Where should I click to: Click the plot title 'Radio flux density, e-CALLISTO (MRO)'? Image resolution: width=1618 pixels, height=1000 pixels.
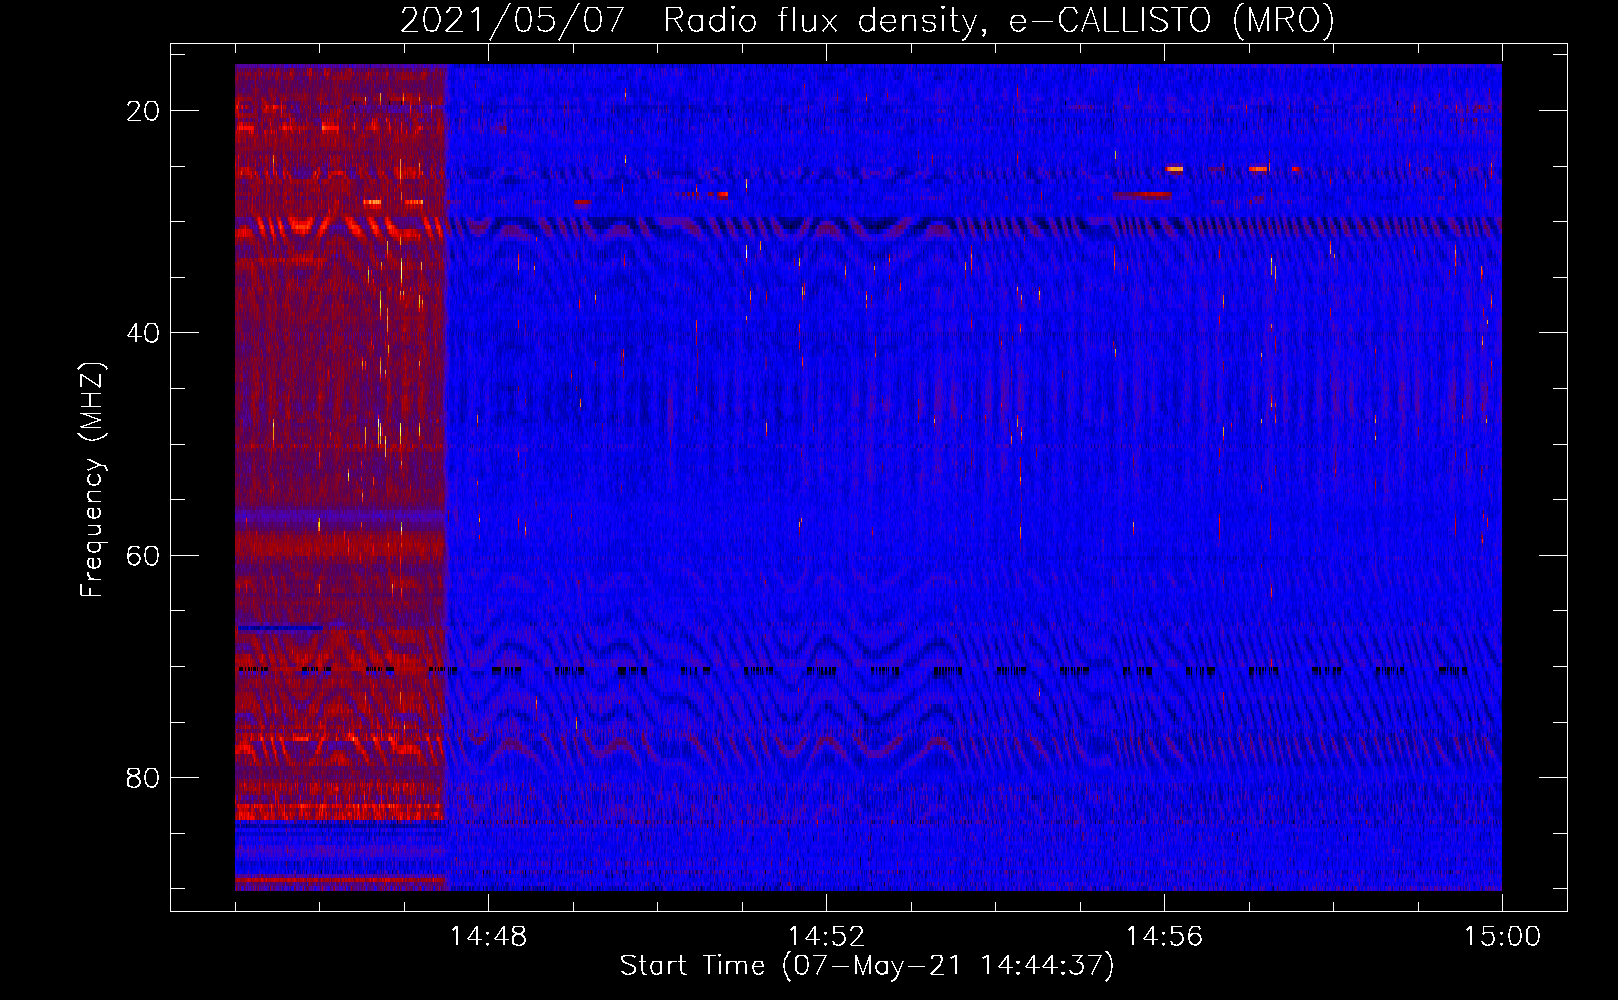point(999,20)
